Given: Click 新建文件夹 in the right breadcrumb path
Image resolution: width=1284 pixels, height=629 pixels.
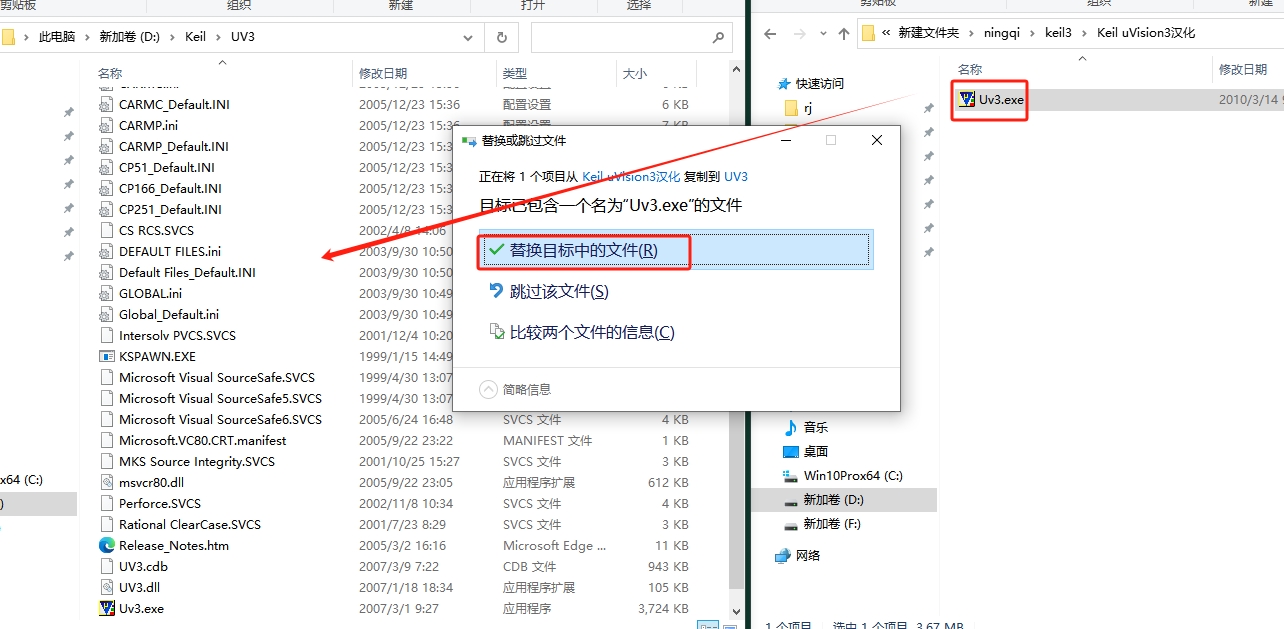Looking at the screenshot, I should (929, 33).
